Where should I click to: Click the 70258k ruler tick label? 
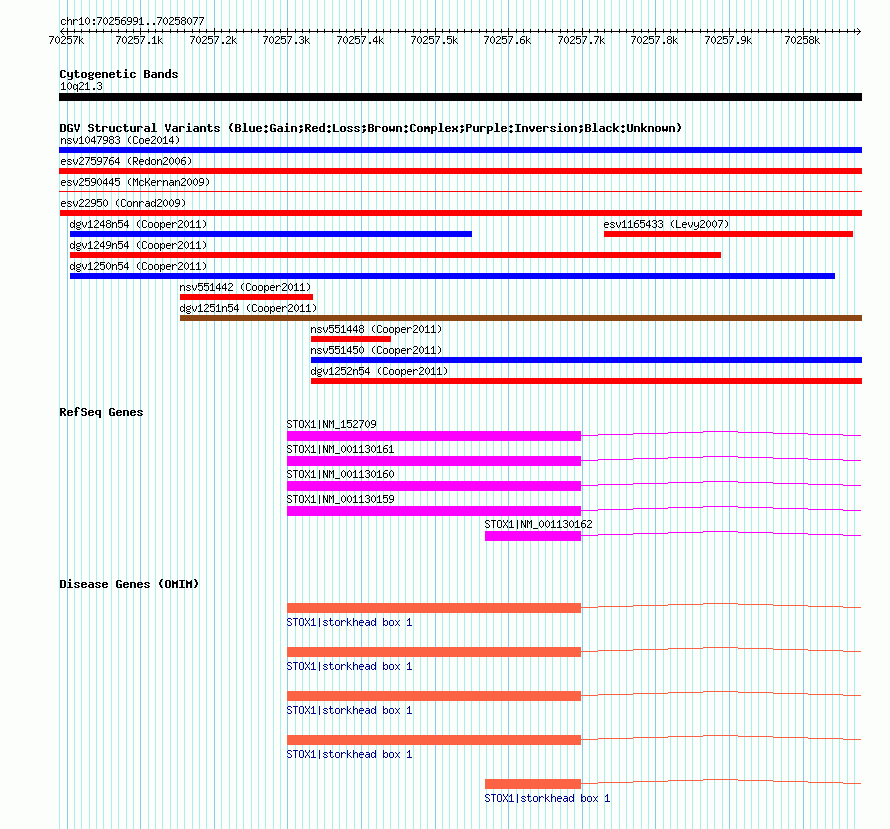tap(802, 40)
